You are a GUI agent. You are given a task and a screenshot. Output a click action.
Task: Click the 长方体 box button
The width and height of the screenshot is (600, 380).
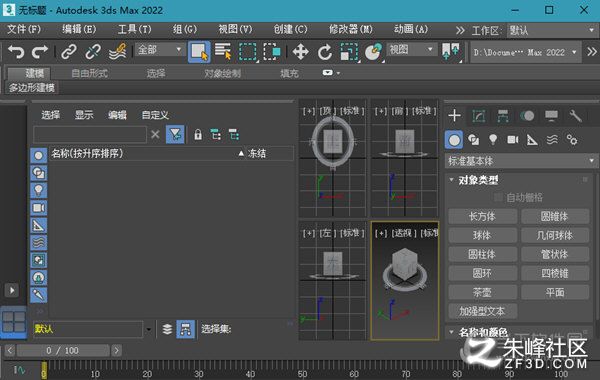pyautogui.click(x=482, y=216)
